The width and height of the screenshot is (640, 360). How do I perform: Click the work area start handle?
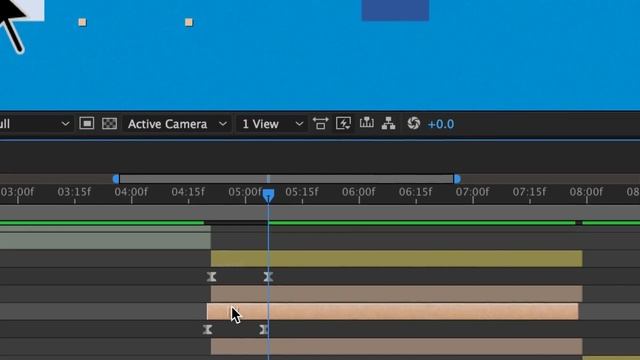(116, 179)
